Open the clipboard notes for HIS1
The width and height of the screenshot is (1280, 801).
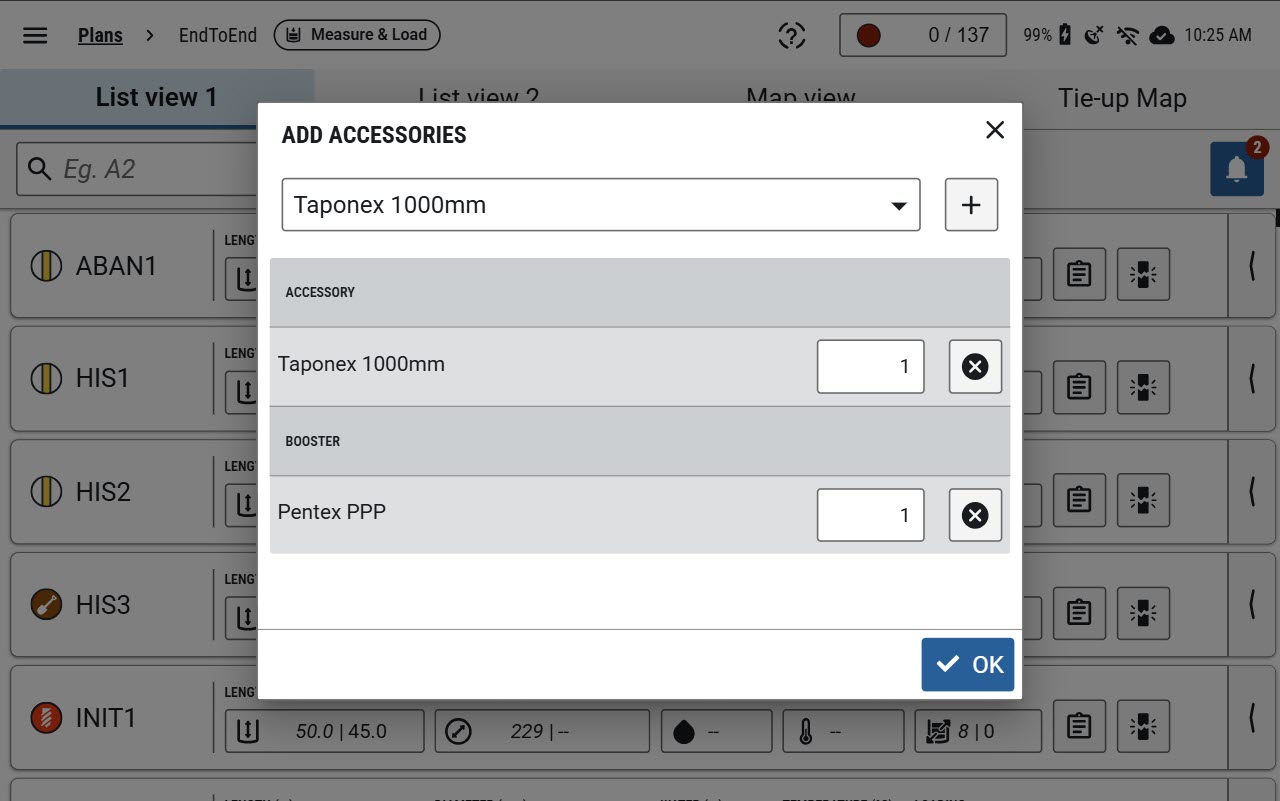1079,387
